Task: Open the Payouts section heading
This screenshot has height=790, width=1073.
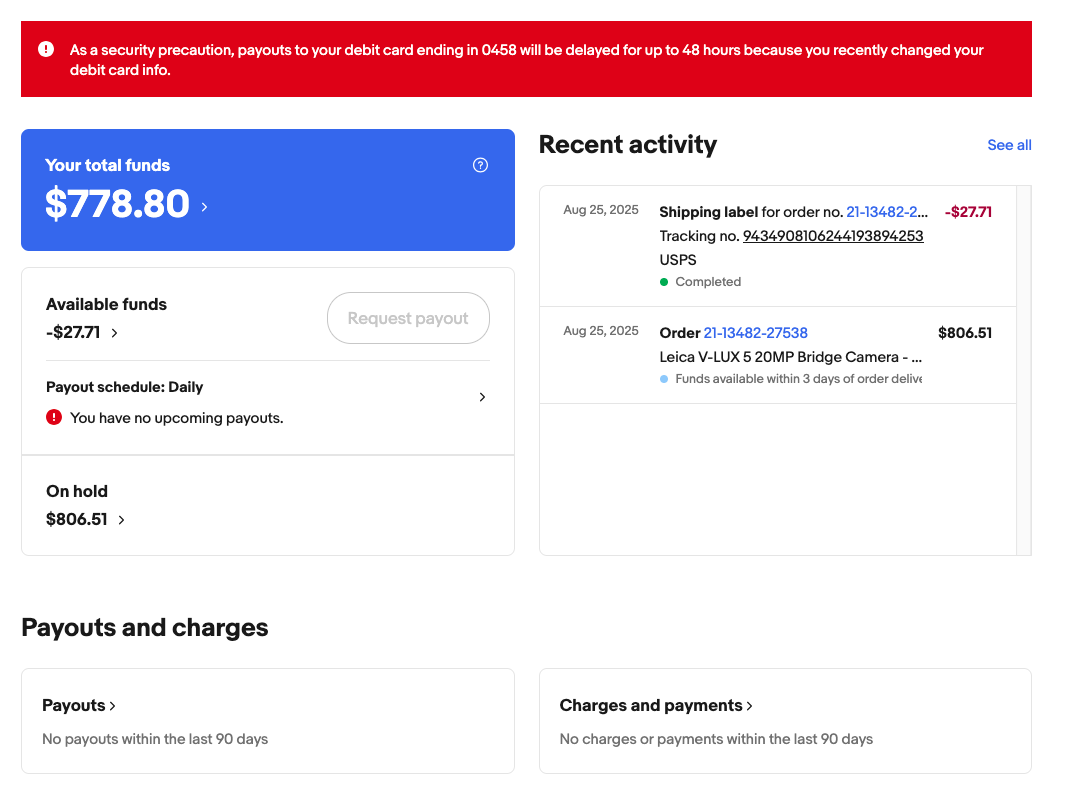Action: coord(78,705)
